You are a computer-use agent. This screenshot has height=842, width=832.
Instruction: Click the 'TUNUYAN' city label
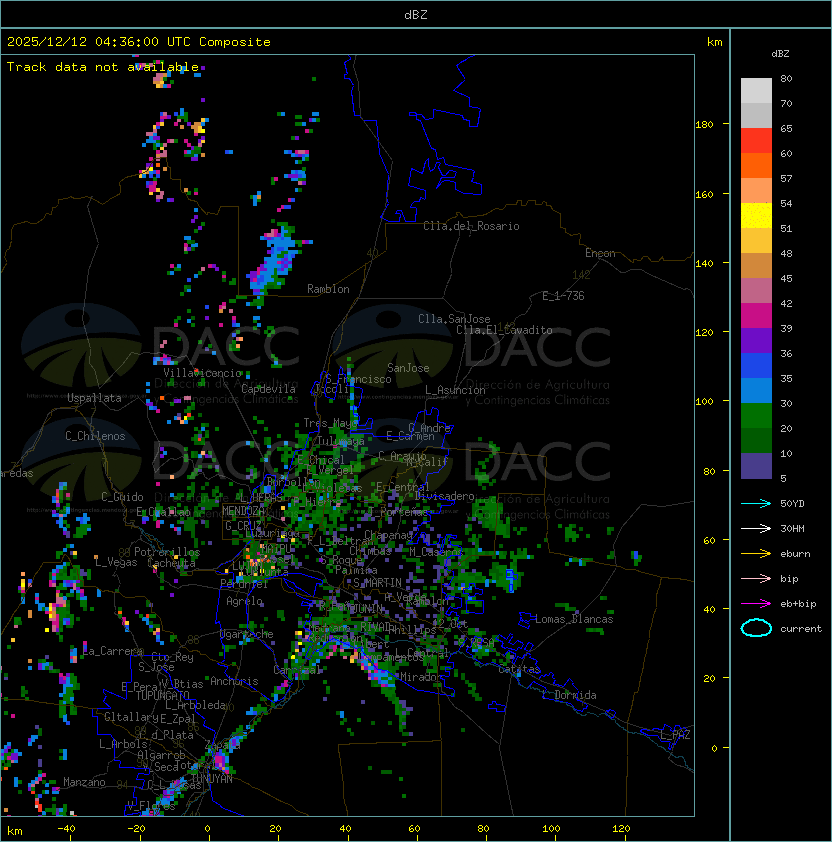pos(212,779)
